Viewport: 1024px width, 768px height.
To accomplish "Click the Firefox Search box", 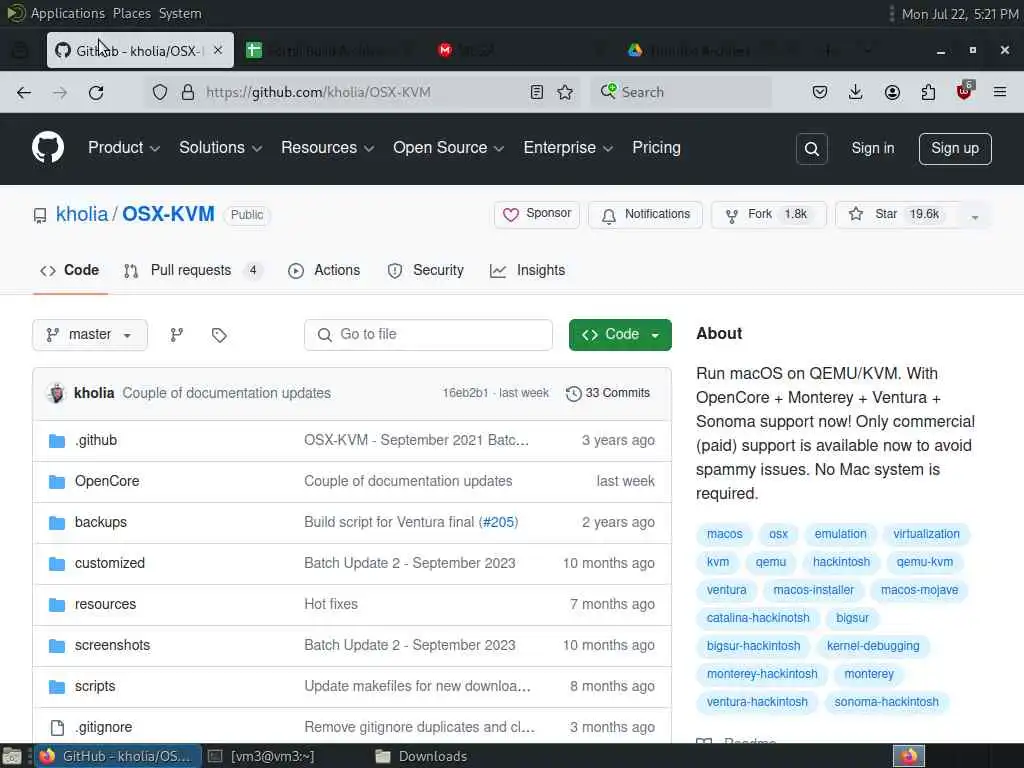I will (x=681, y=92).
